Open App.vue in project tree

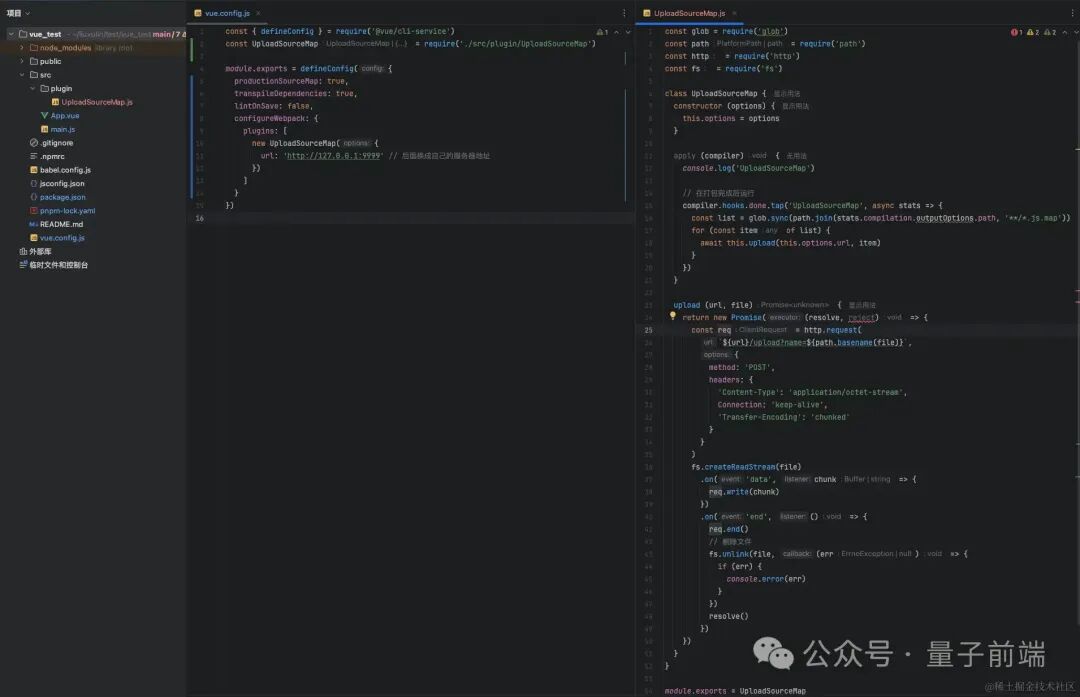pos(65,116)
